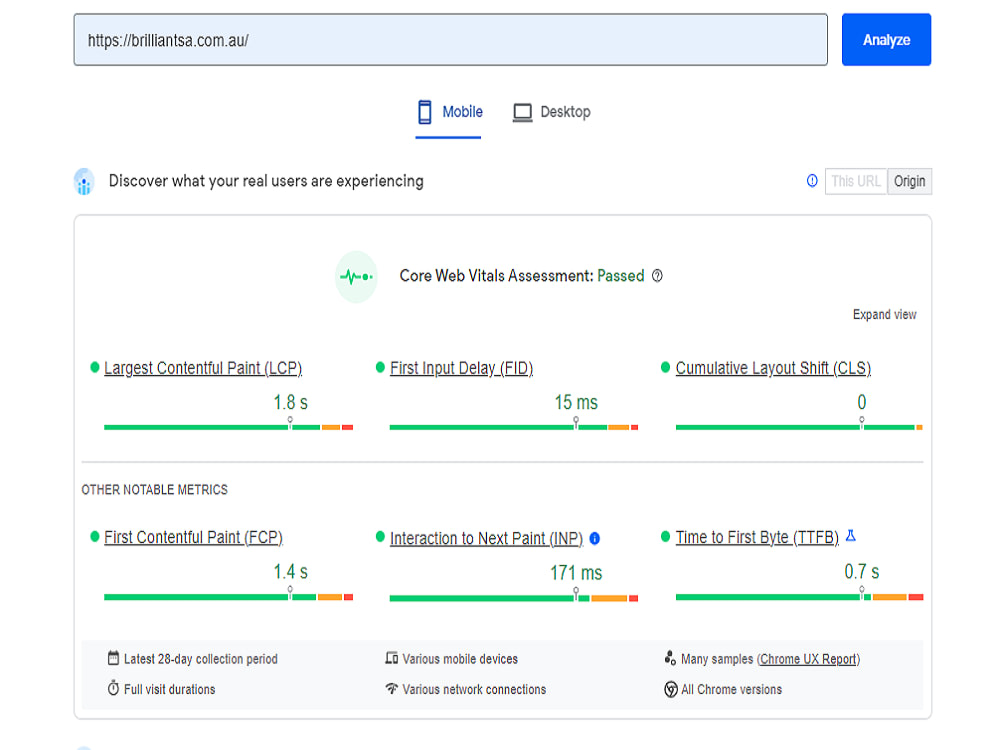Click Full visit durations text
The height and width of the screenshot is (750, 1000).
coord(170,689)
